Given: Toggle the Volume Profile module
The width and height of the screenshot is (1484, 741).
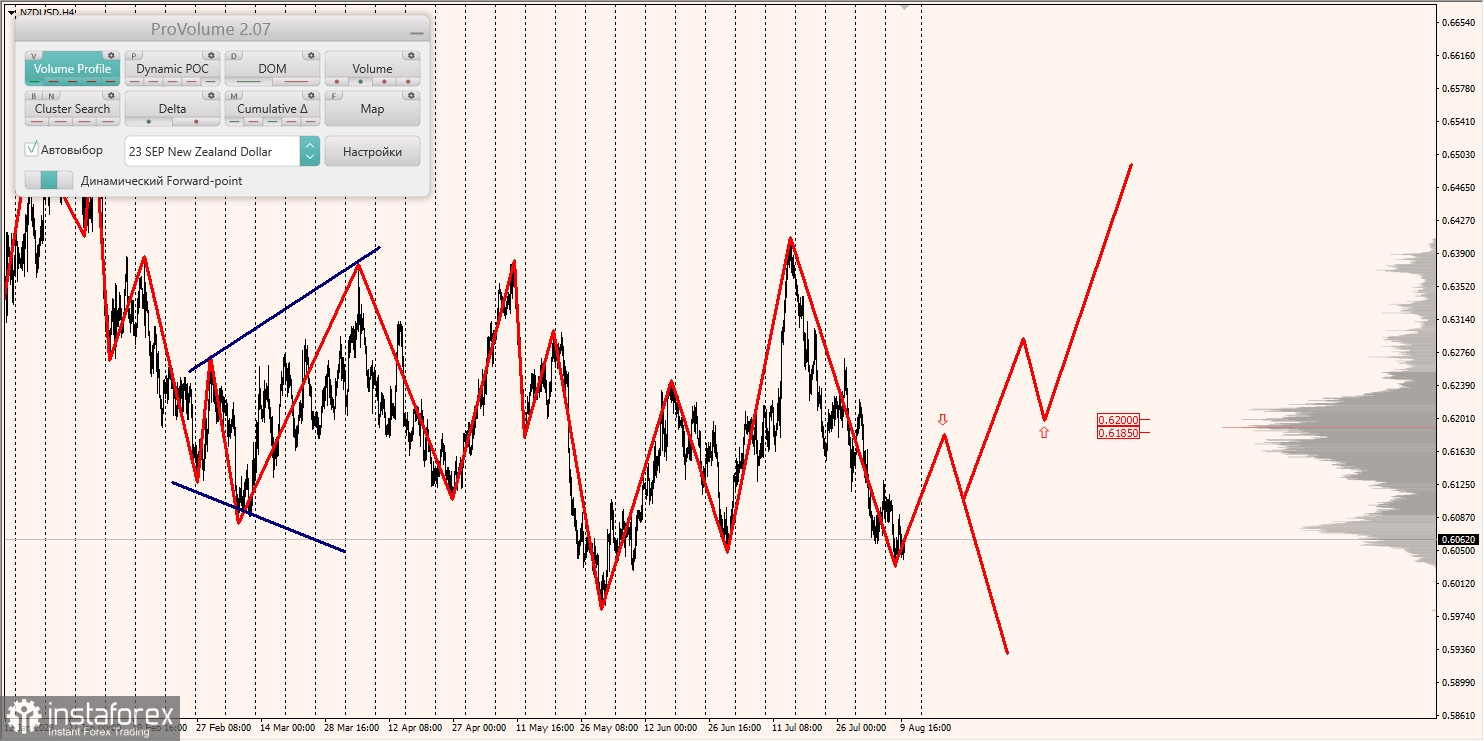Looking at the screenshot, I should (x=72, y=68).
